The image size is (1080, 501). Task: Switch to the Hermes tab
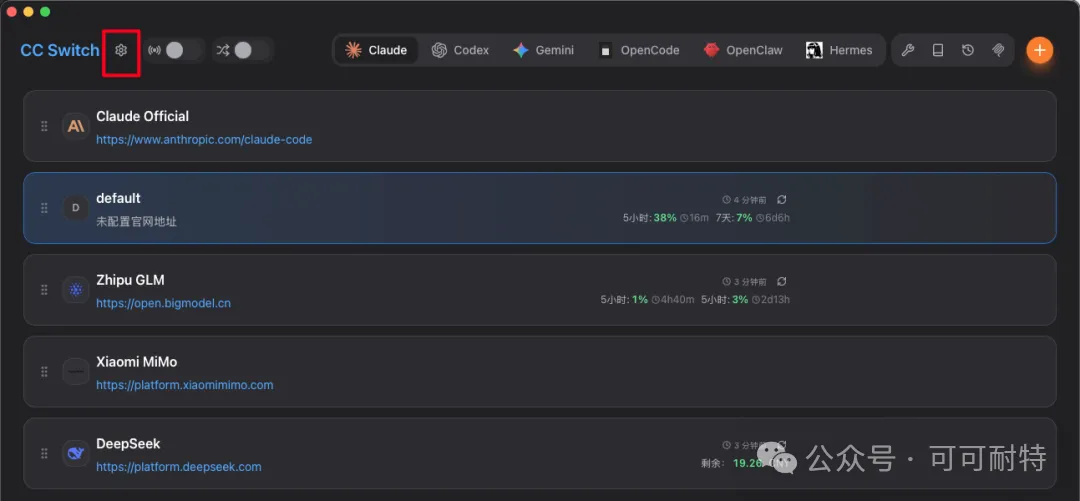click(839, 50)
